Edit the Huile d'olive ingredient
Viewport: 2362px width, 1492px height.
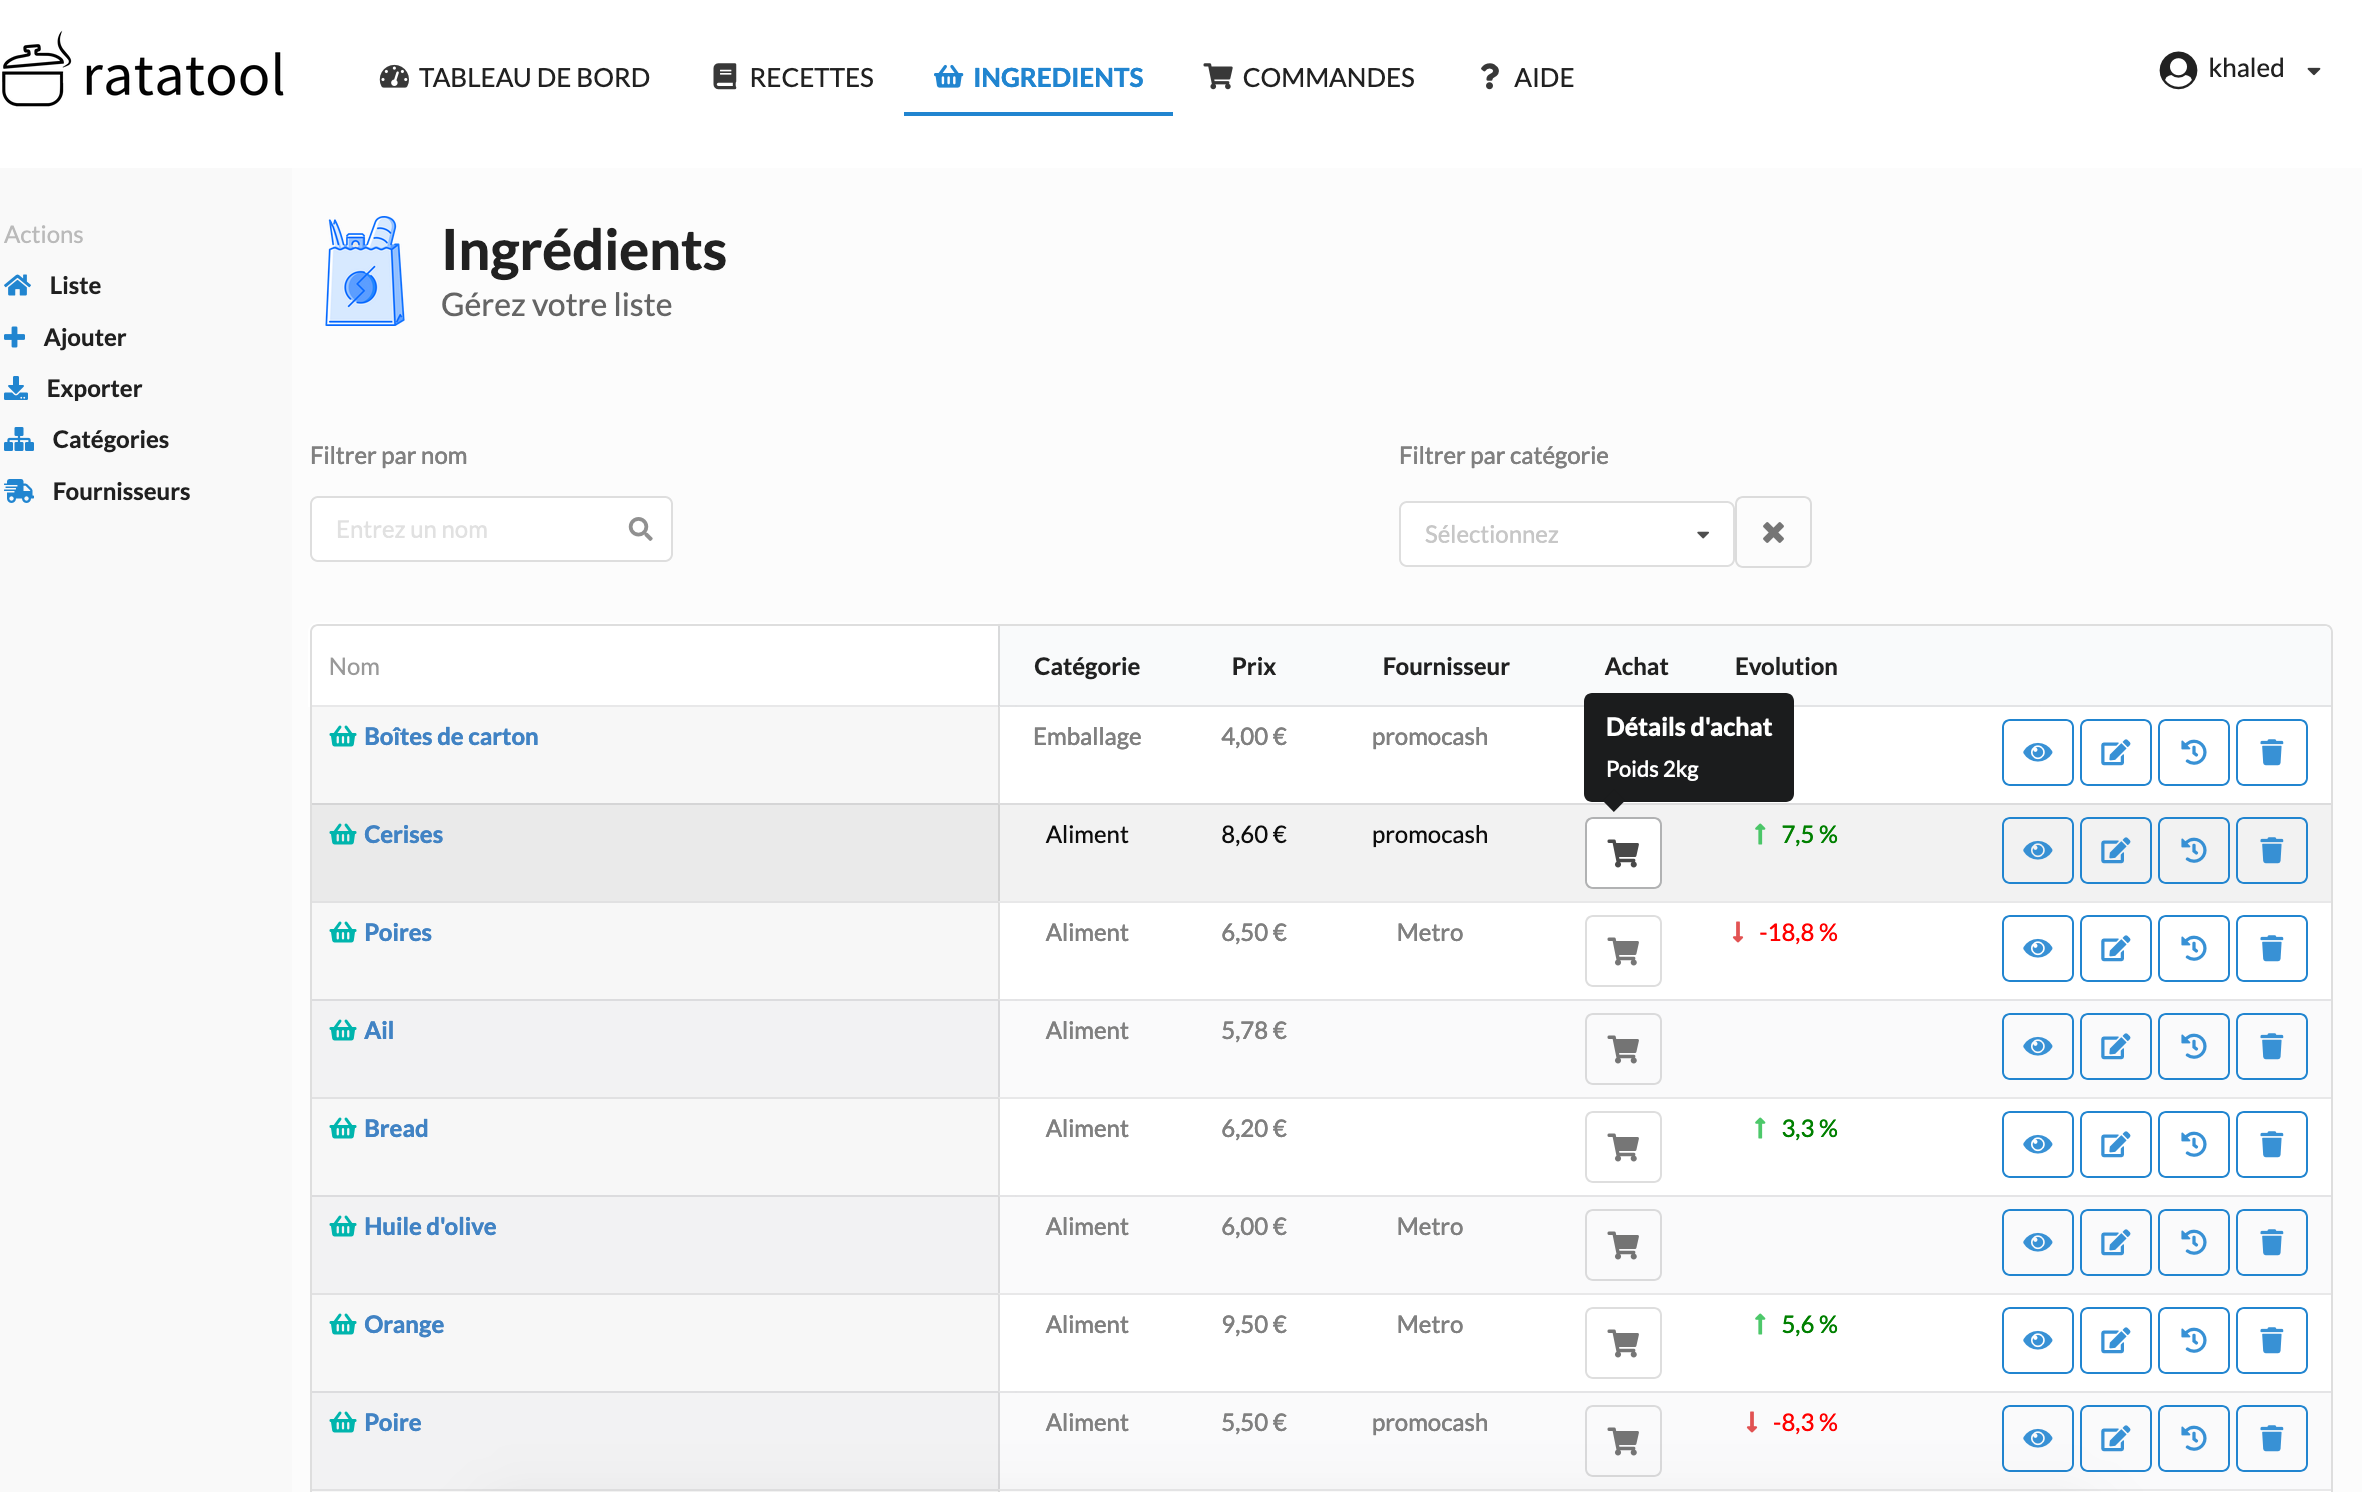pos(2115,1243)
